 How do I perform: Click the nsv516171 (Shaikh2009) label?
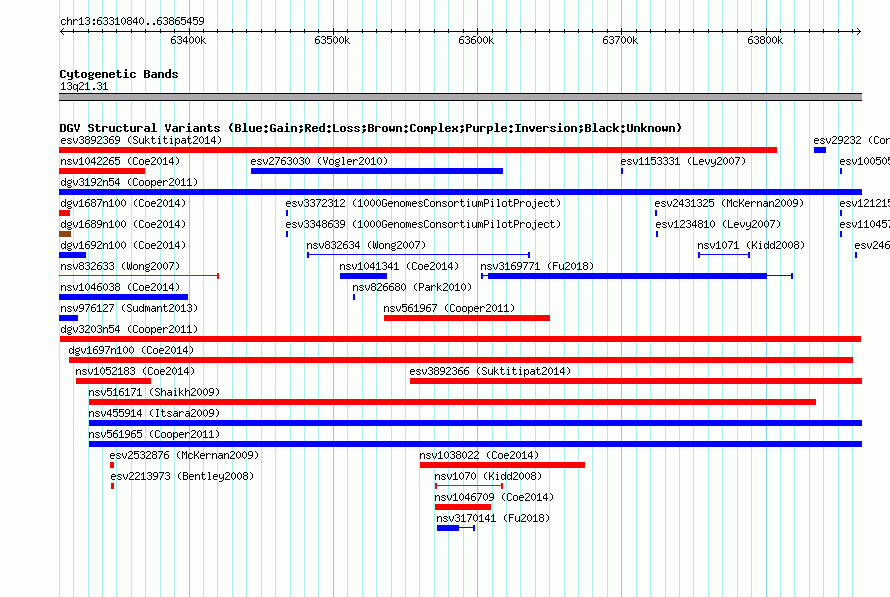pyautogui.click(x=154, y=392)
